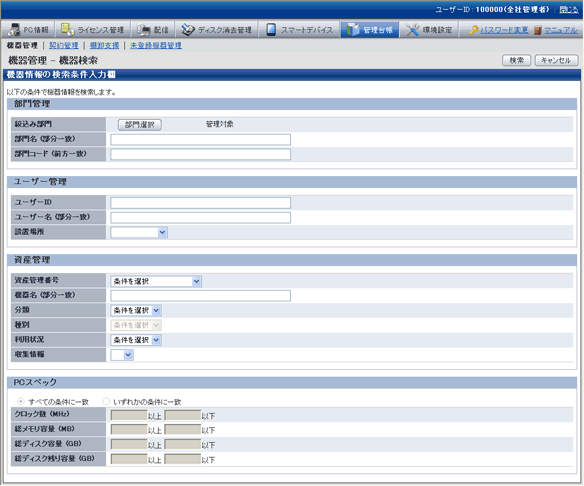Select the すべての条件に一致 radio button
Image resolution: width=584 pixels, height=486 pixels.
pos(21,401)
